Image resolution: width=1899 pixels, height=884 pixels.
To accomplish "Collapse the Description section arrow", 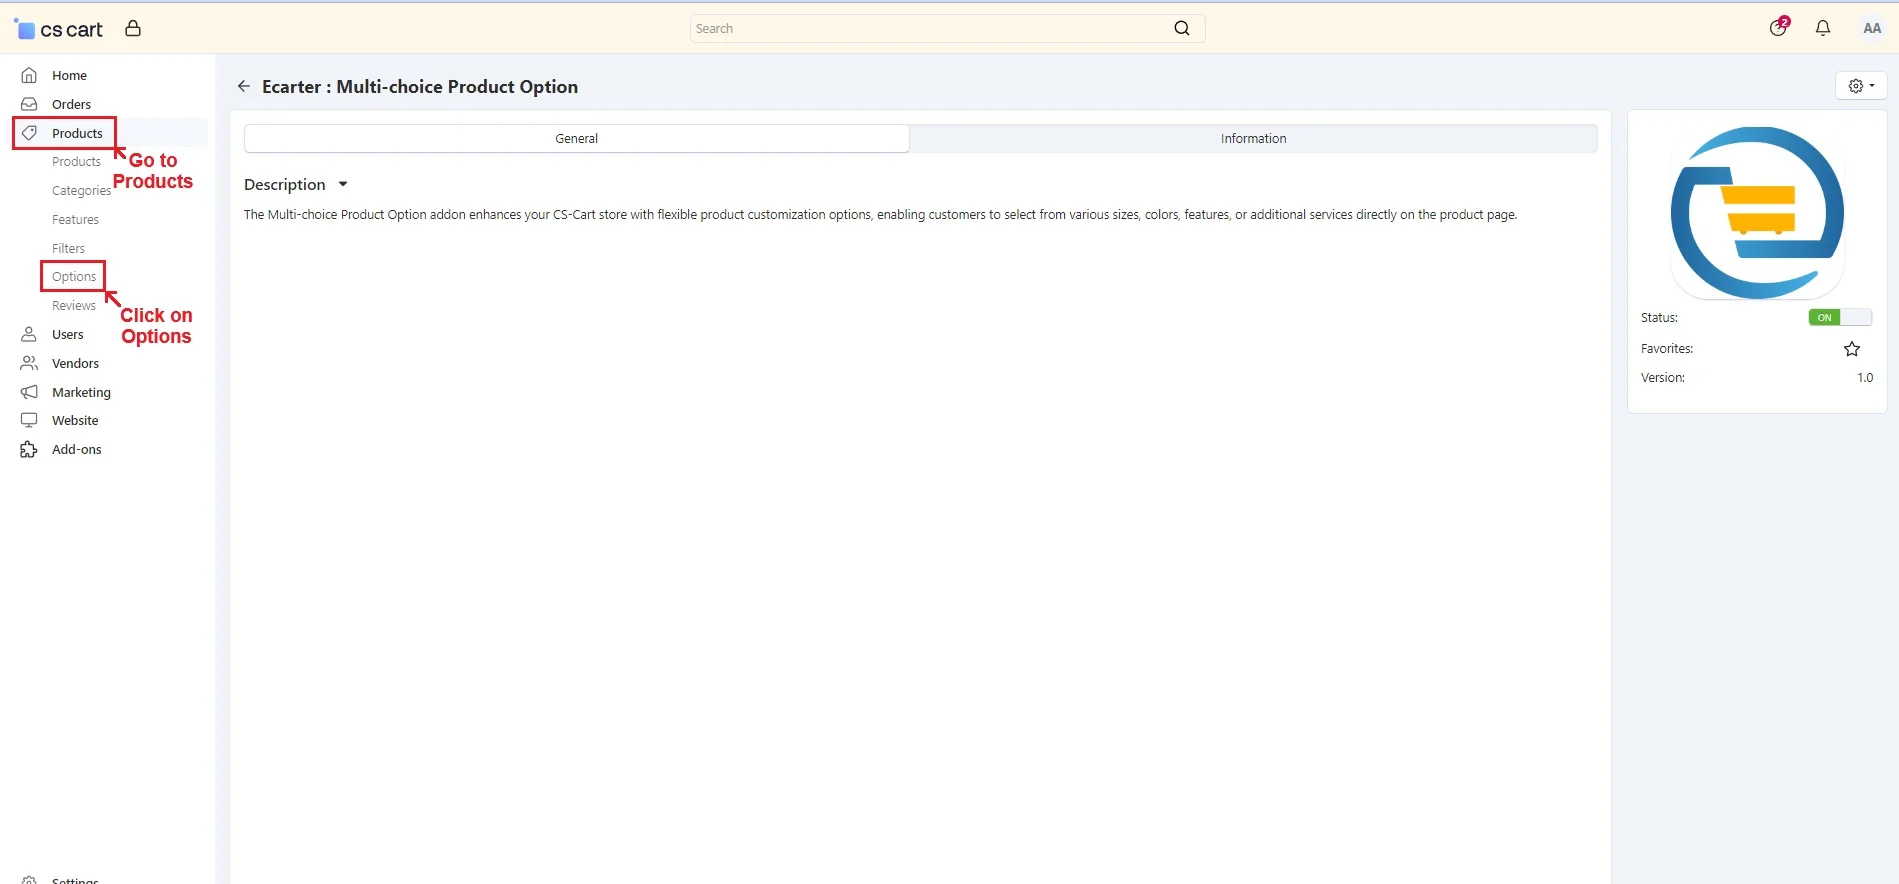I will pos(343,184).
